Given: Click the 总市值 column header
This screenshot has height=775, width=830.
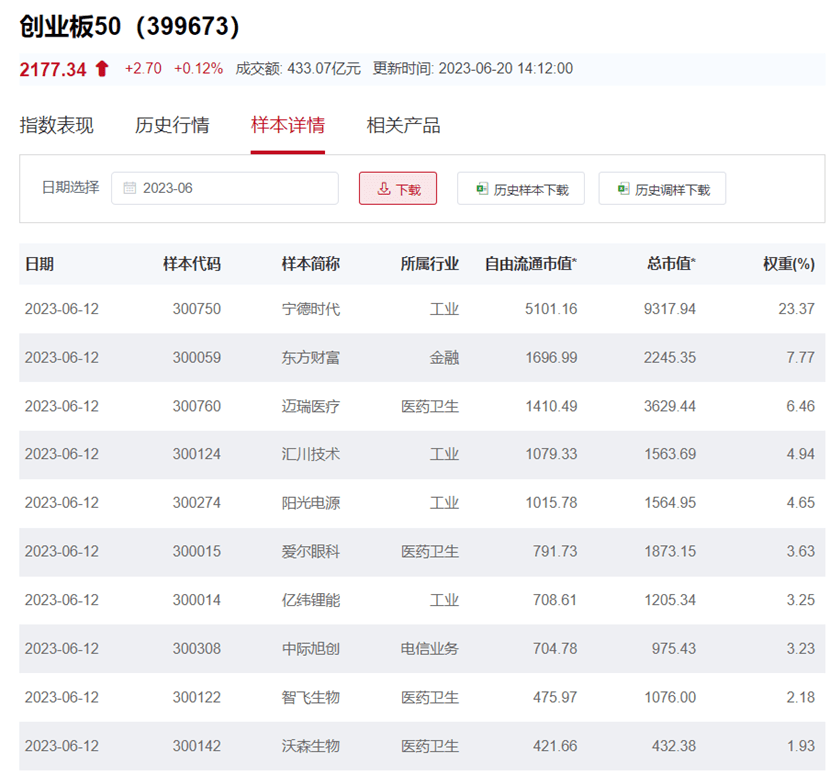Looking at the screenshot, I should click(671, 264).
